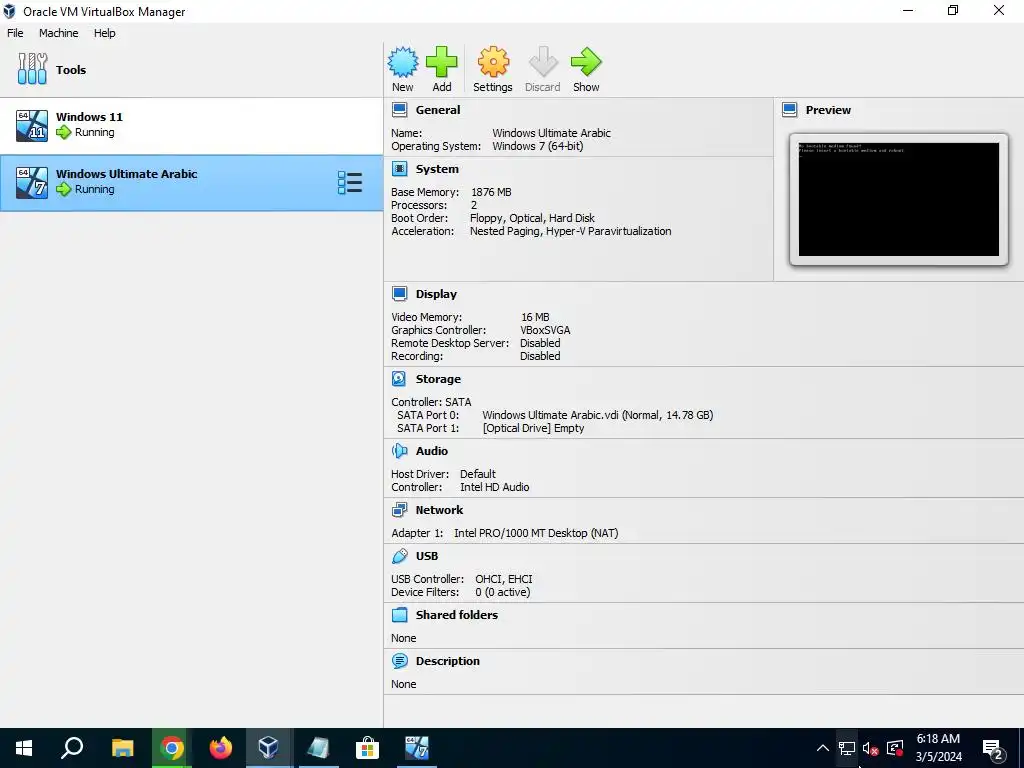This screenshot has width=1024, height=768.
Task: Click the Network section icon
Action: click(x=400, y=510)
